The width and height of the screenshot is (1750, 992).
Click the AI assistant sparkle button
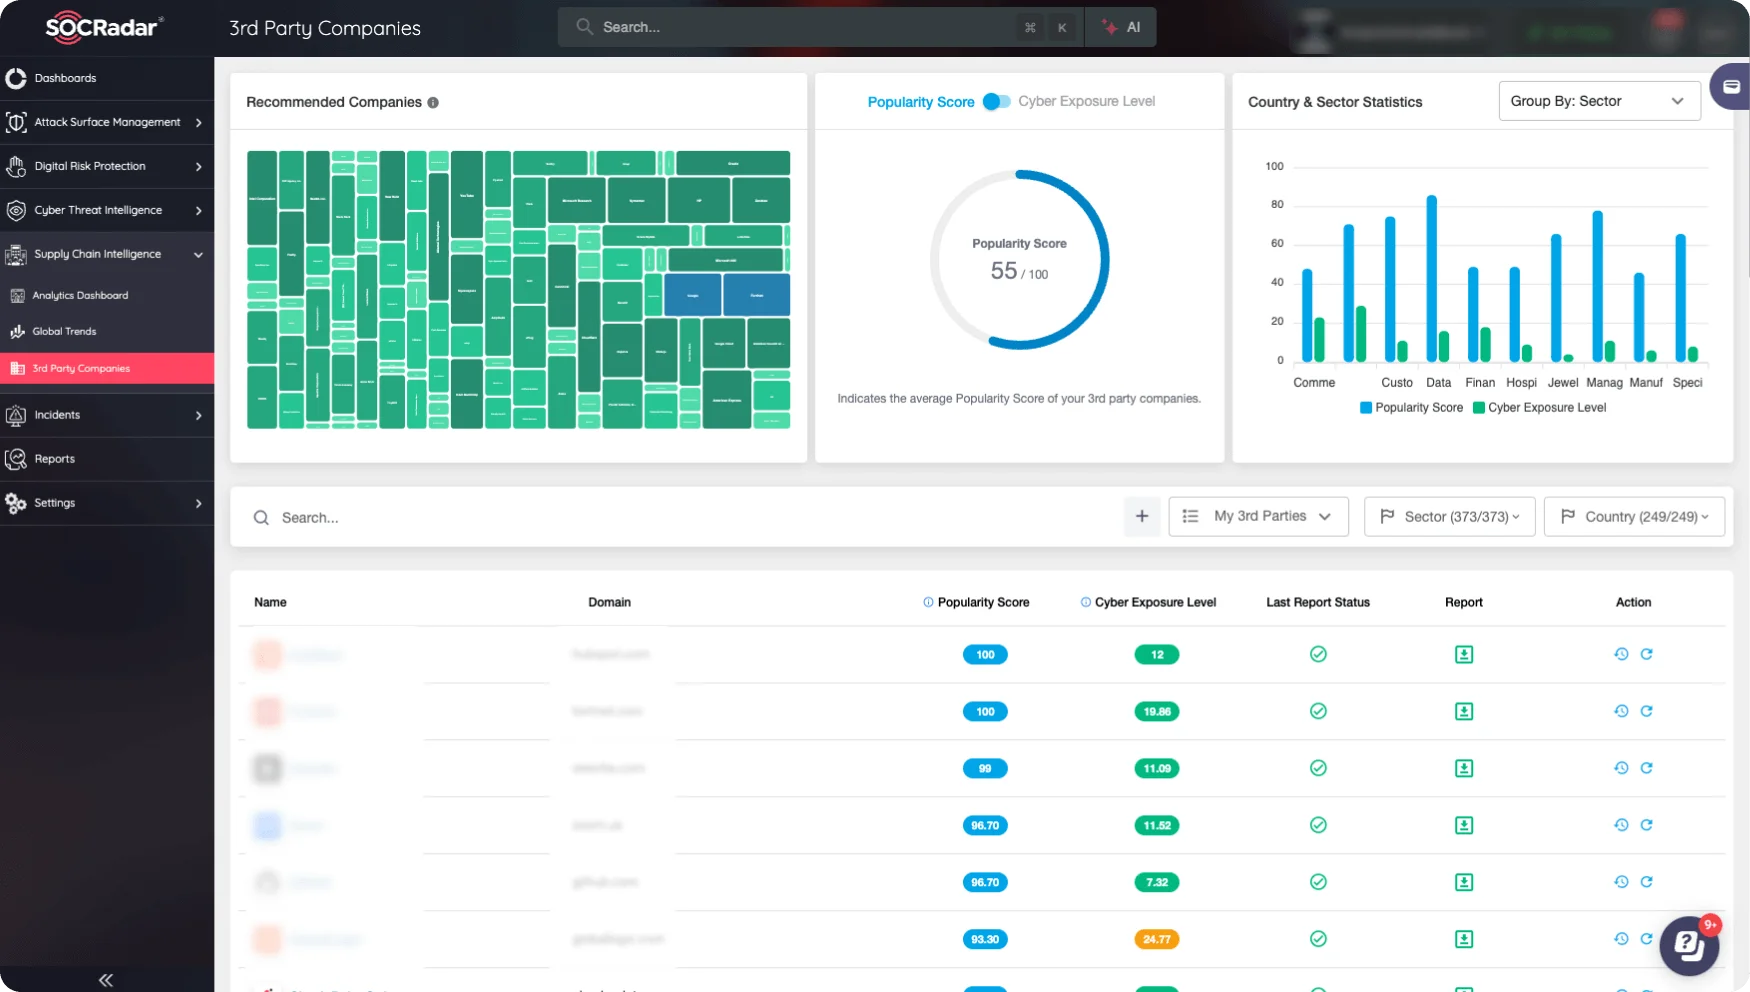1121,28
